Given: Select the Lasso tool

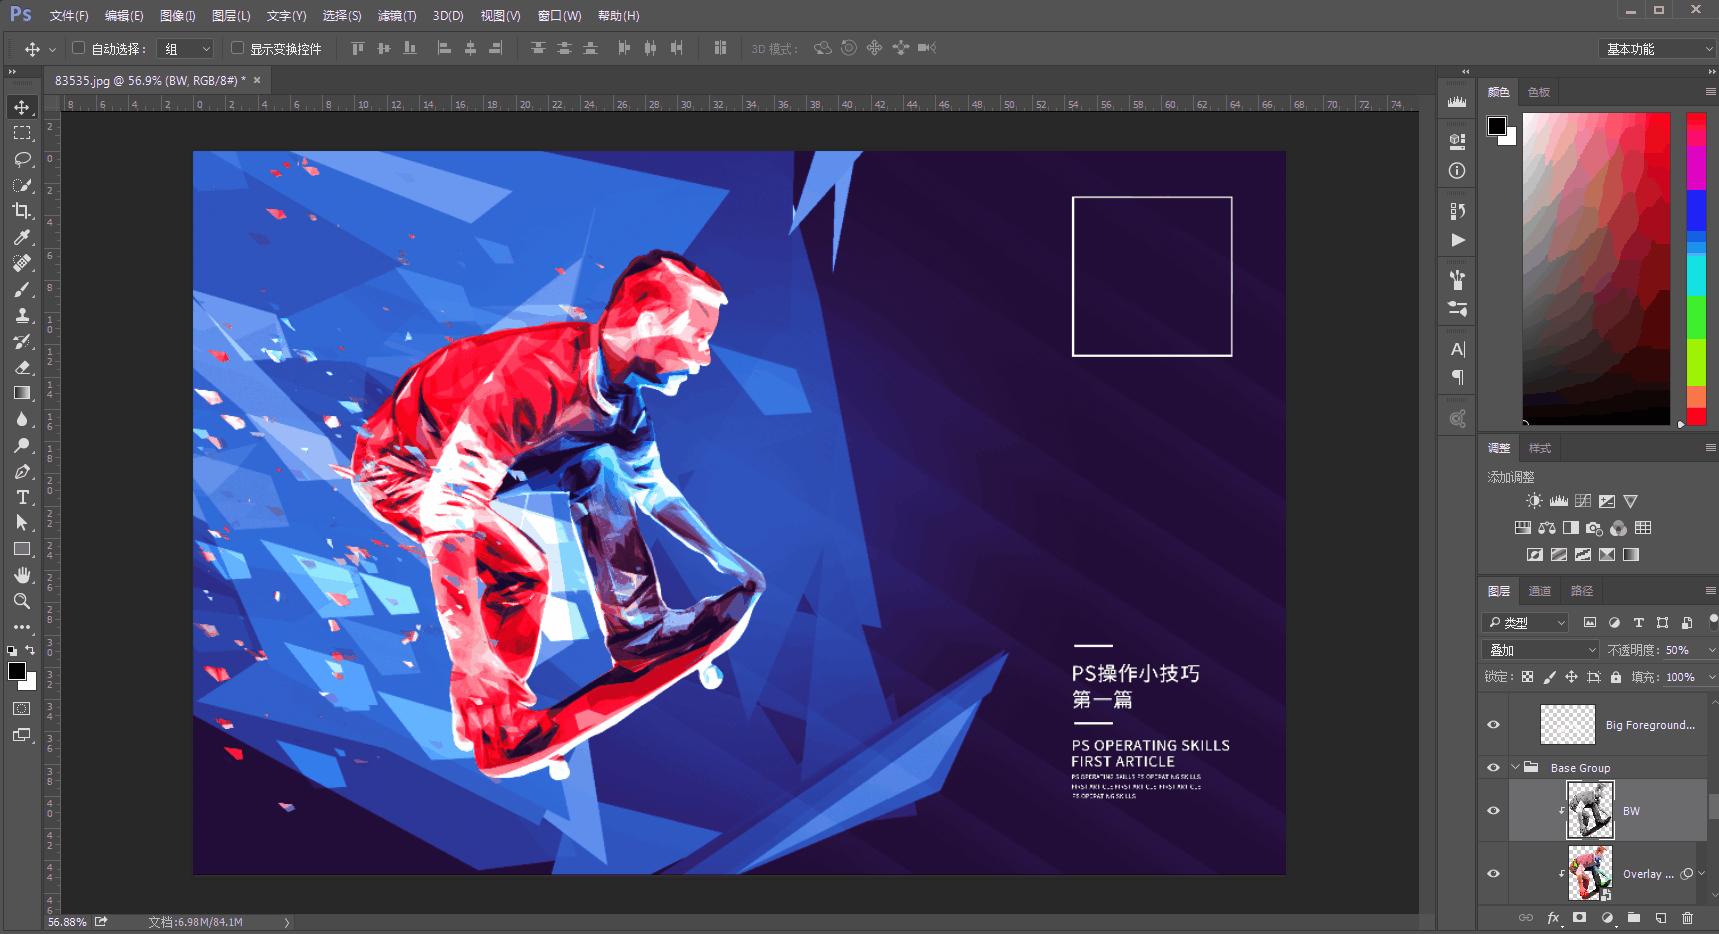Looking at the screenshot, I should tap(22, 159).
